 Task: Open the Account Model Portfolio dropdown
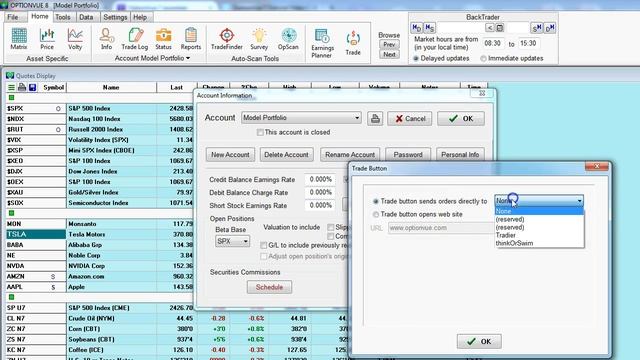[x=301, y=118]
